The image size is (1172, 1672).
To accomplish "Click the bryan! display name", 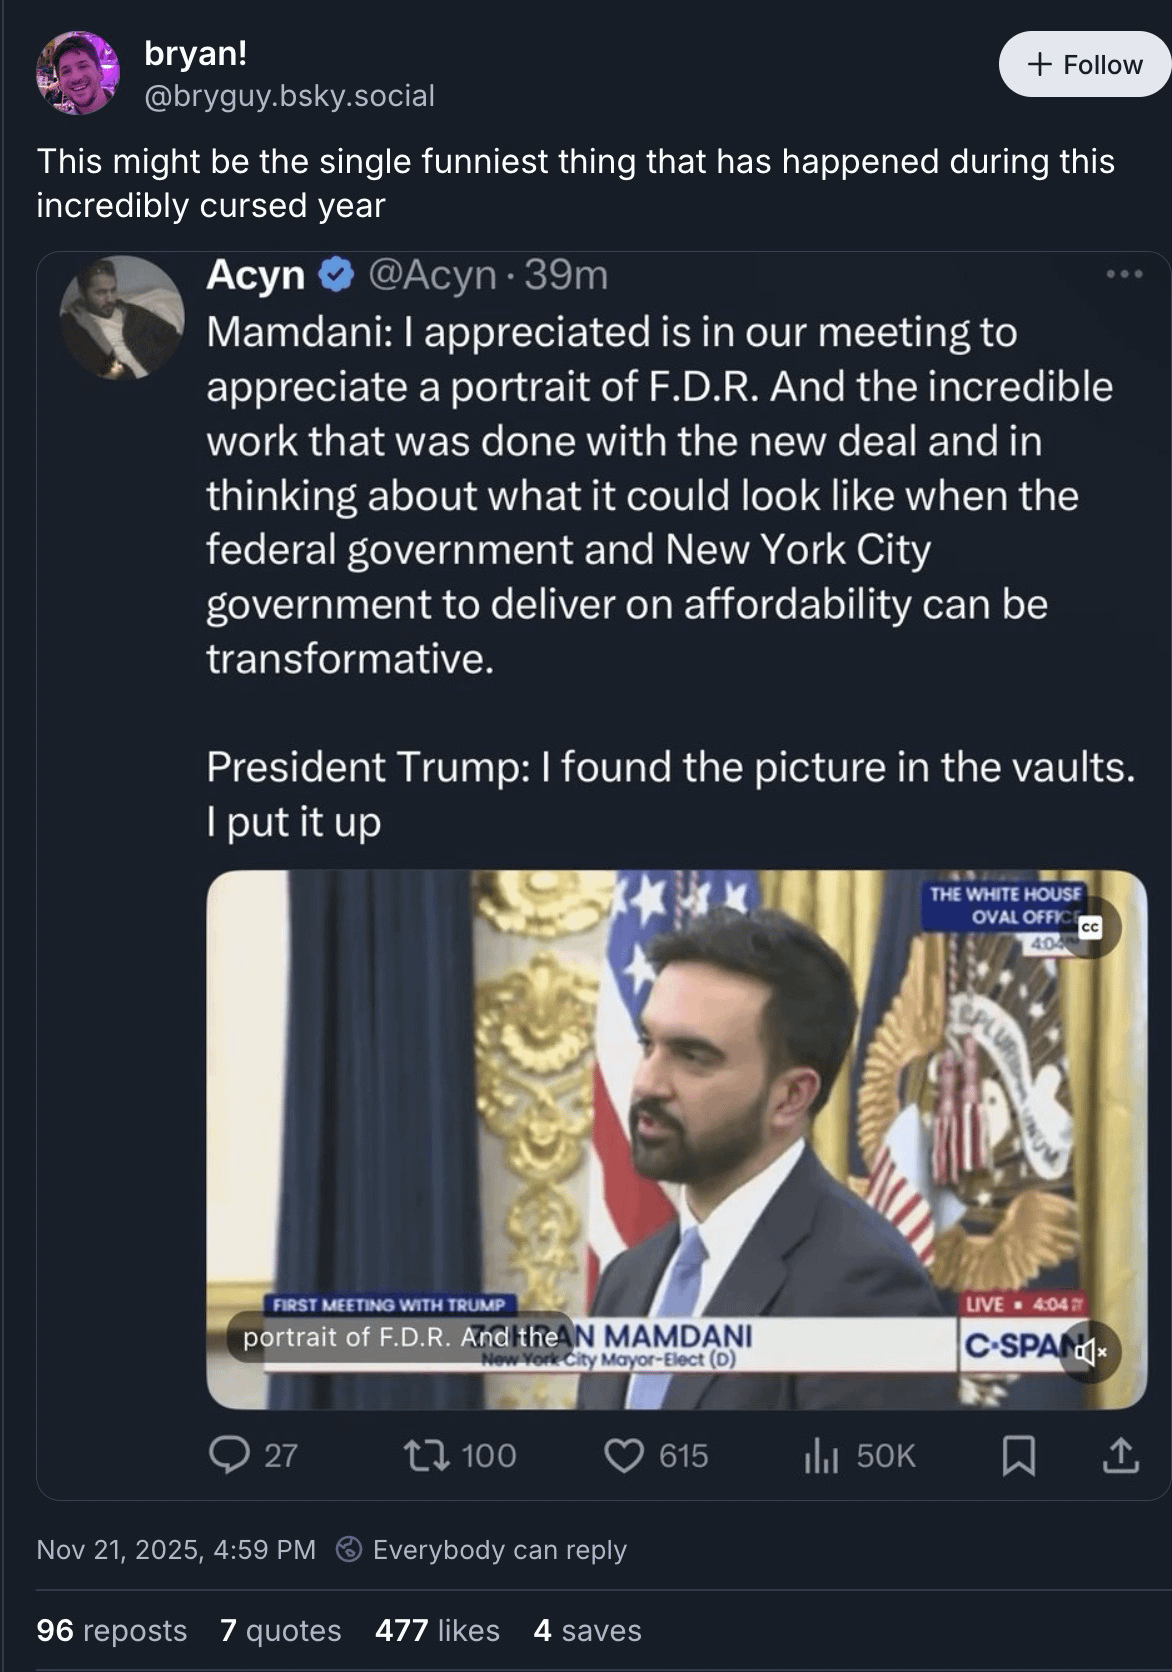I will point(195,53).
